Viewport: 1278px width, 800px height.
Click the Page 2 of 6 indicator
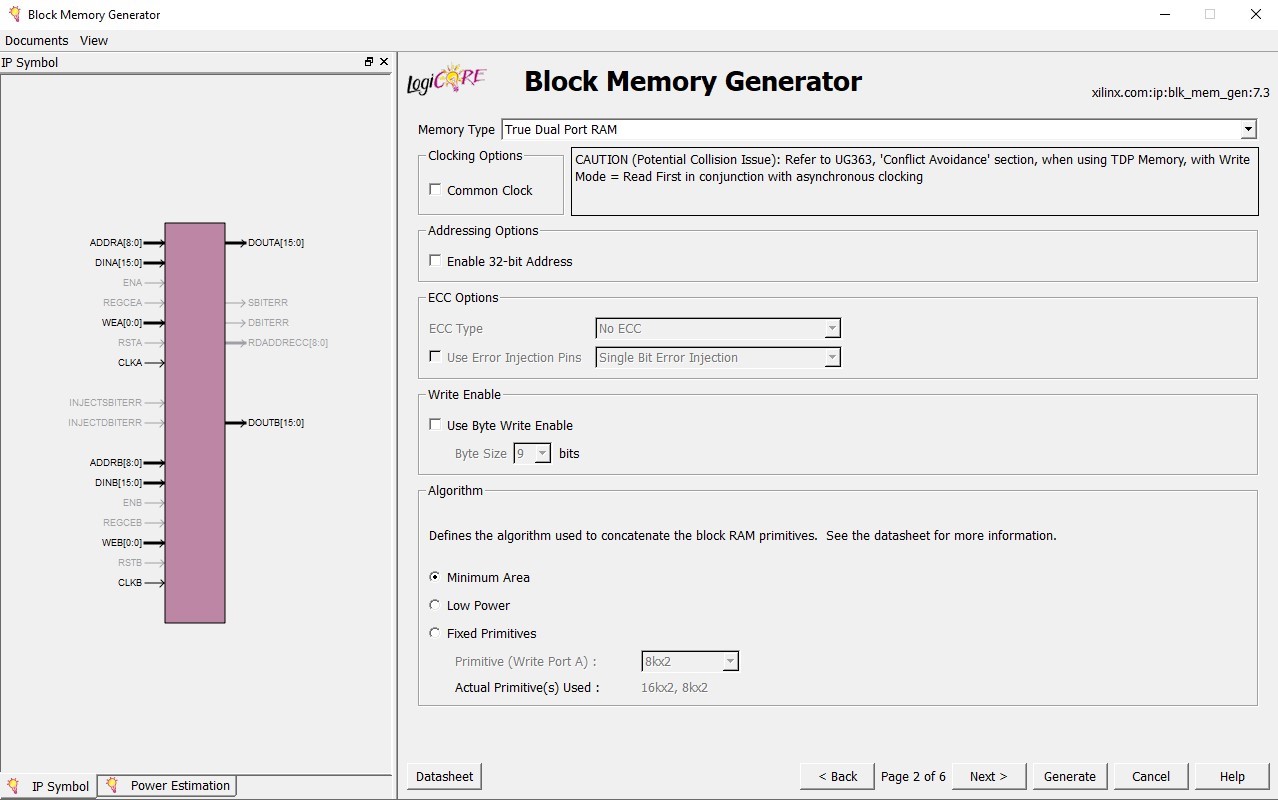913,776
